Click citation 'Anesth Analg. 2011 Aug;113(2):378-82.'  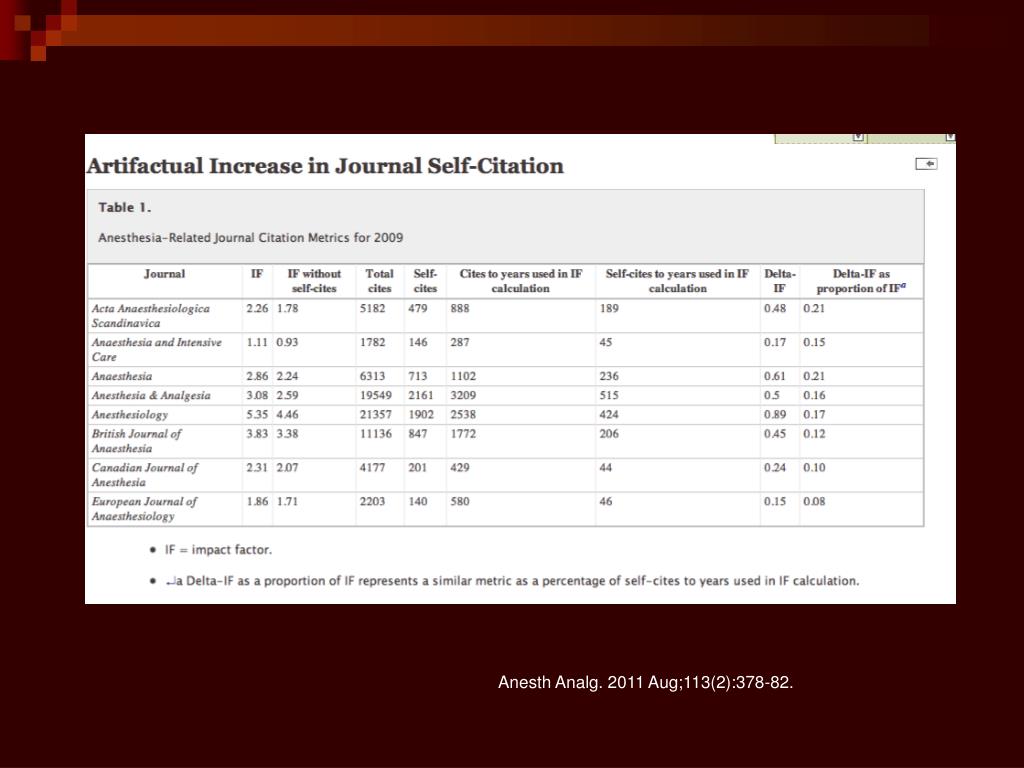(645, 682)
